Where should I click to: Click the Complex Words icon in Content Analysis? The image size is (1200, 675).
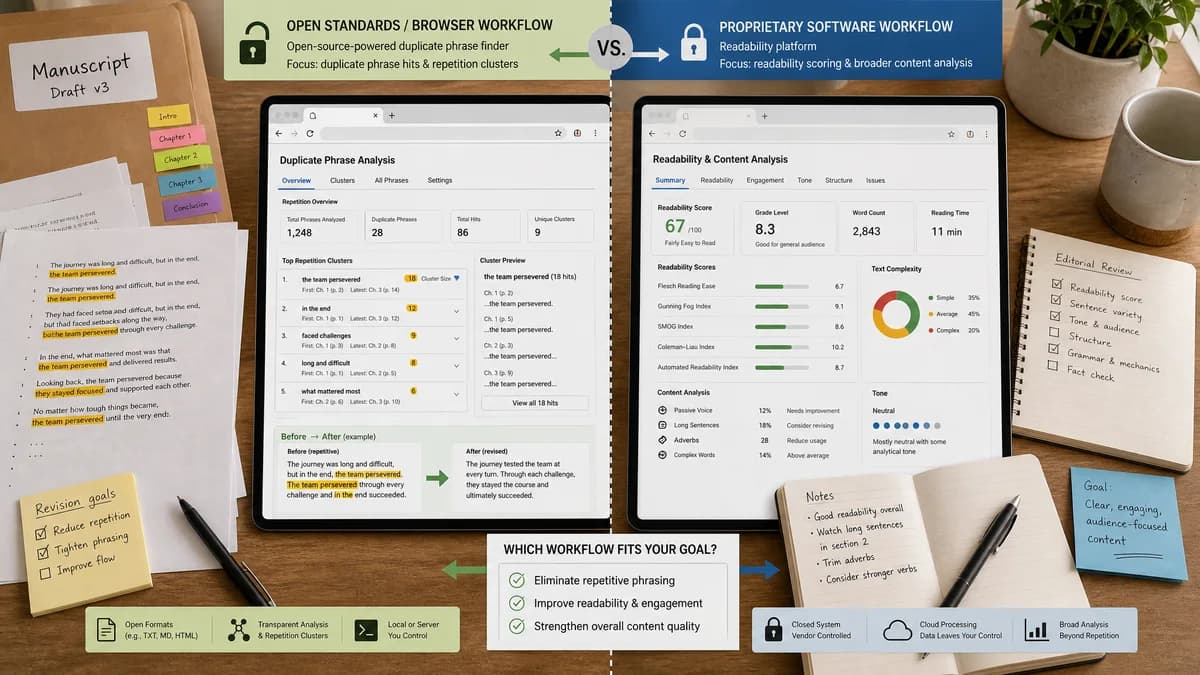(x=663, y=455)
